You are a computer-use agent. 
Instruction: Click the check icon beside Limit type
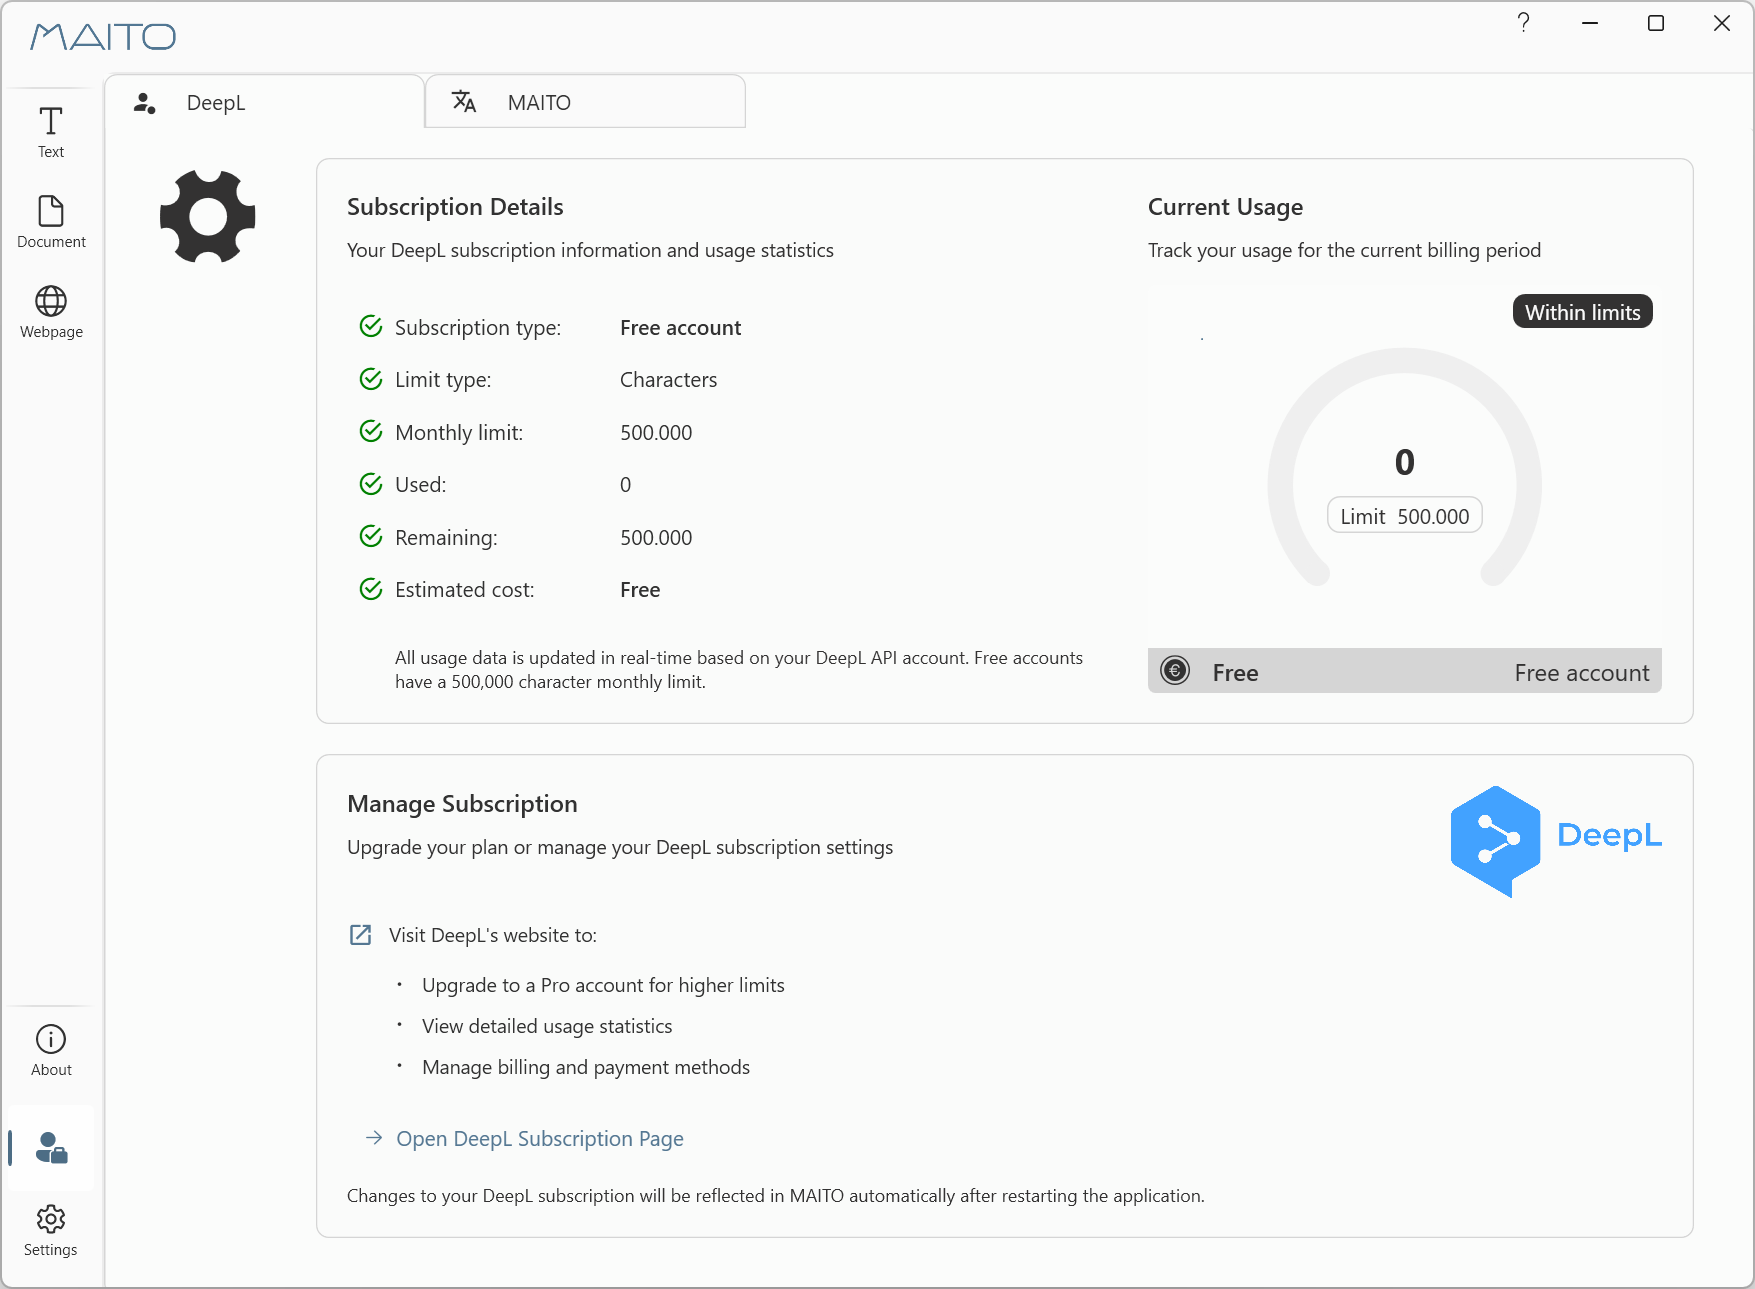tap(371, 379)
